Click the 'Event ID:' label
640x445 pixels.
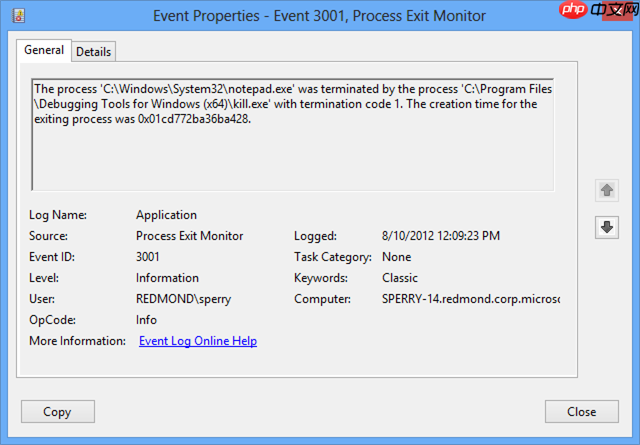click(52, 257)
